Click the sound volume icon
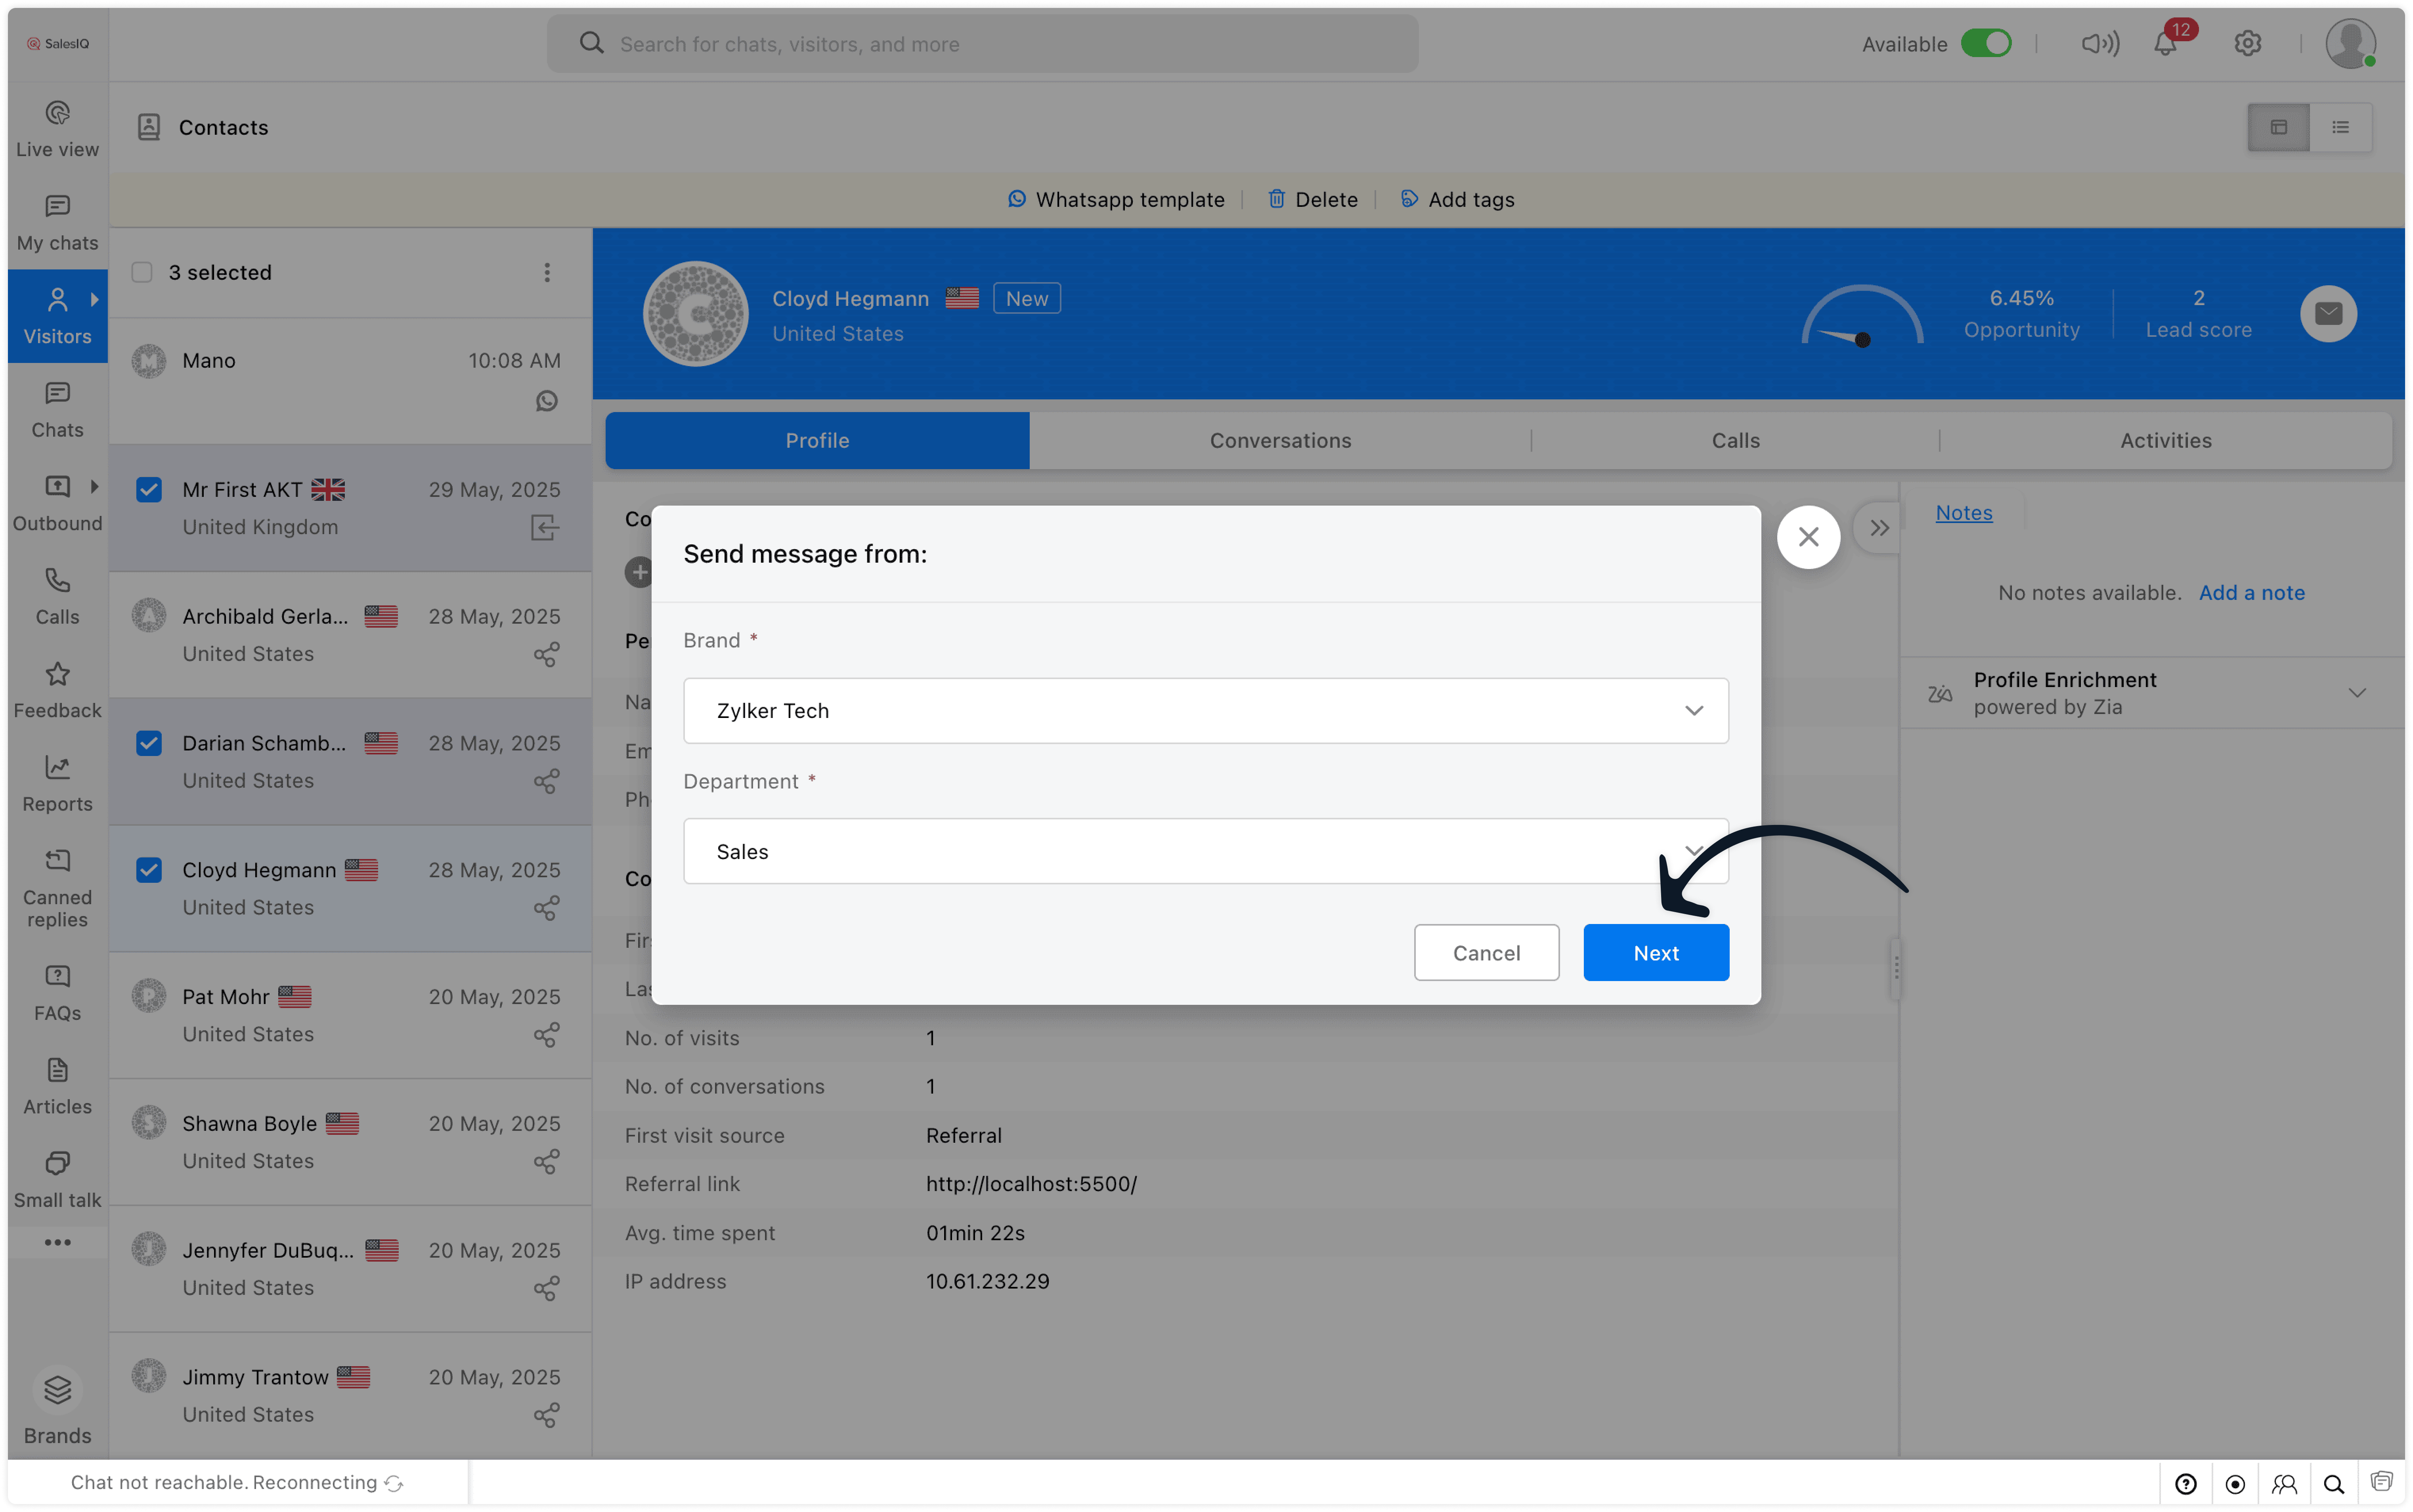 tap(2100, 44)
